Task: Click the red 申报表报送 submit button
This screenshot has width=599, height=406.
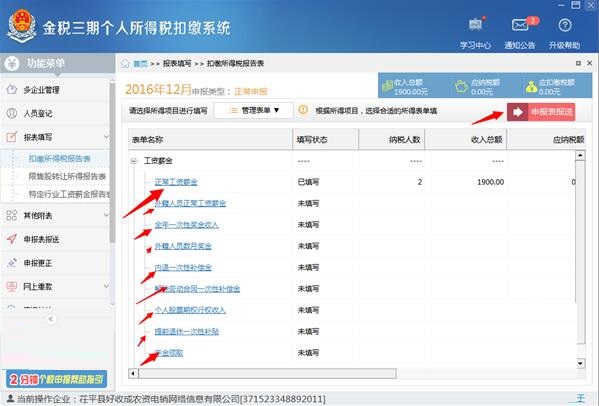Action: tap(541, 112)
